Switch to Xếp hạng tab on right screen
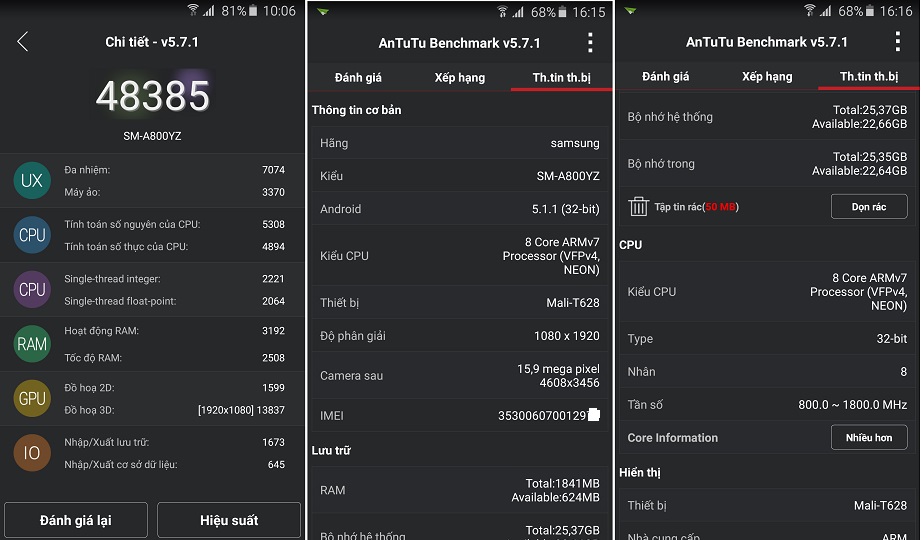 pos(767,76)
